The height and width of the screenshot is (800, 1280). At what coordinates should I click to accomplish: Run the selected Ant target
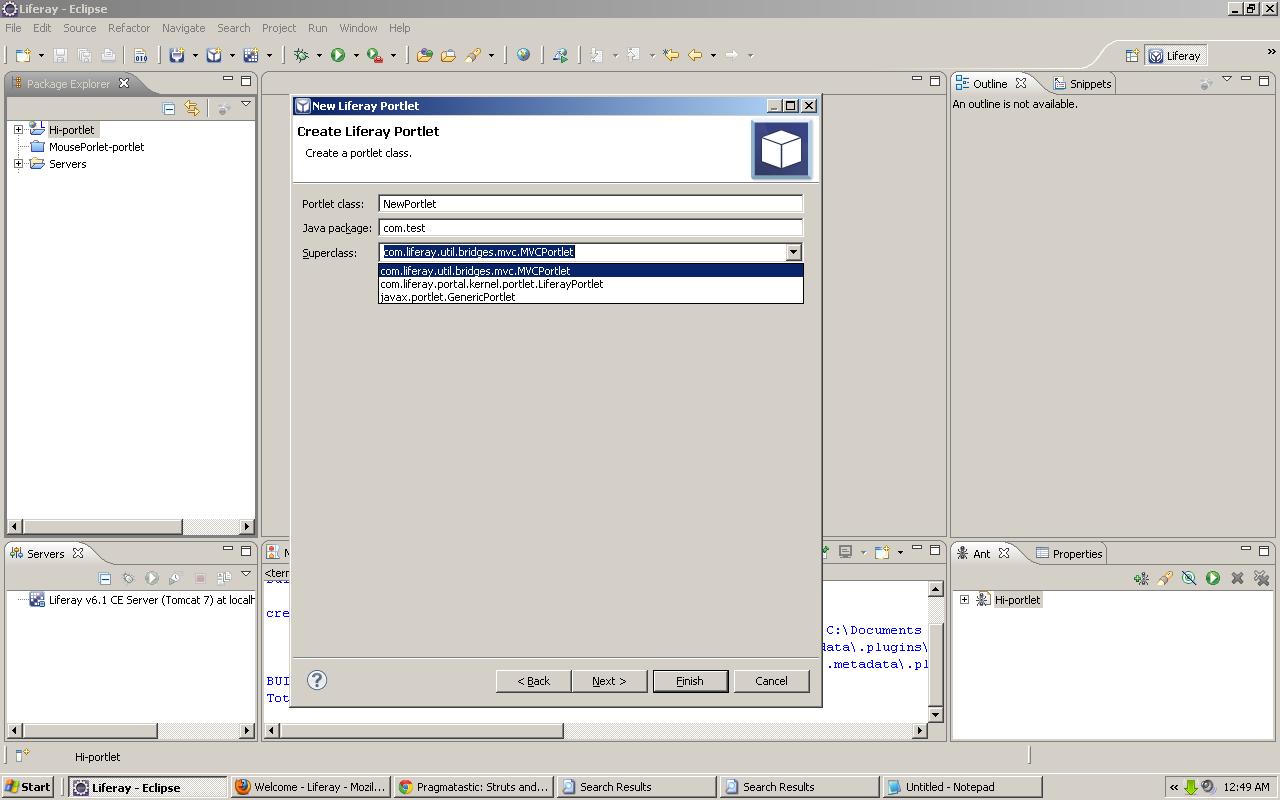(x=1213, y=578)
